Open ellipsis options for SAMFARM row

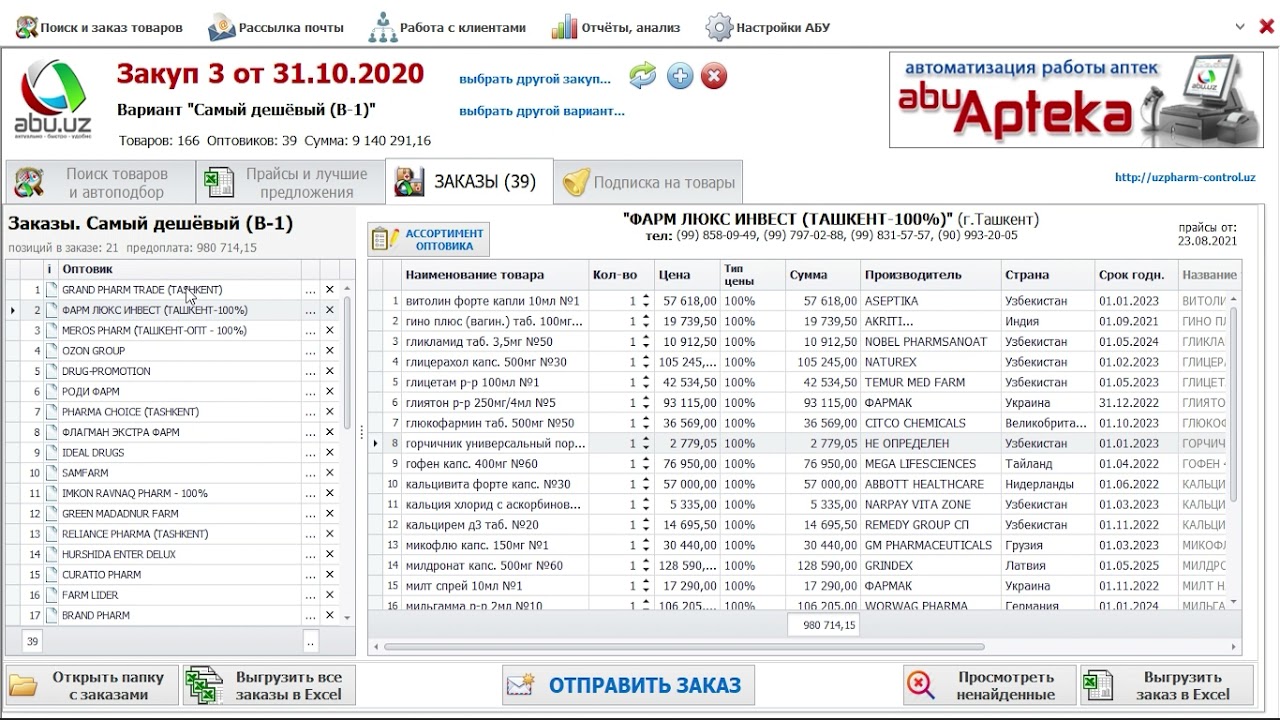point(310,473)
